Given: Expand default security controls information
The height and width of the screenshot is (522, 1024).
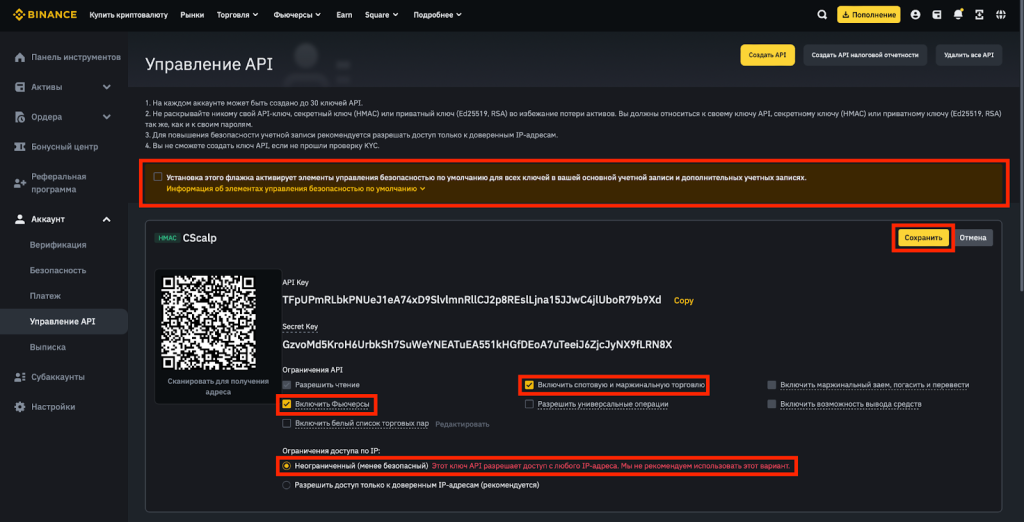Looking at the screenshot, I should click(x=296, y=189).
